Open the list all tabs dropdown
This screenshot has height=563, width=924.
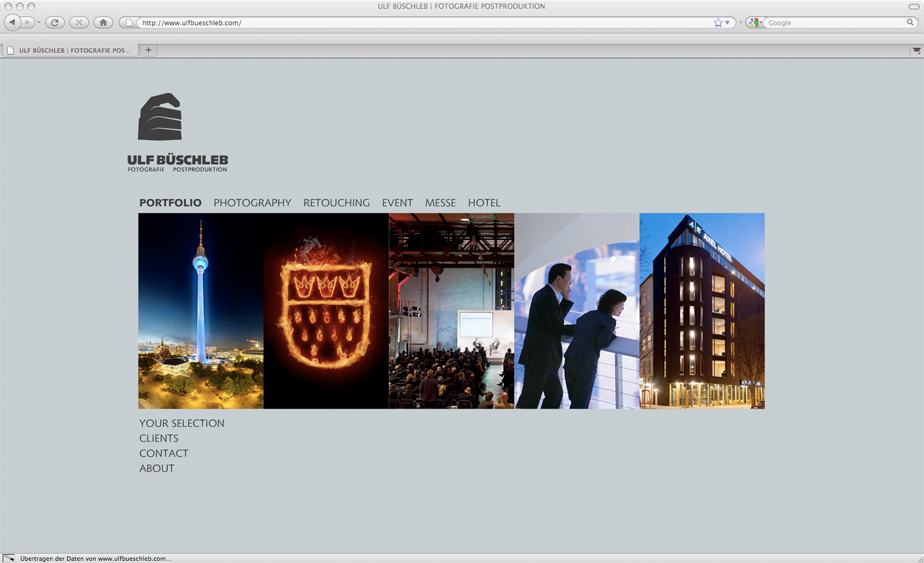(x=916, y=50)
